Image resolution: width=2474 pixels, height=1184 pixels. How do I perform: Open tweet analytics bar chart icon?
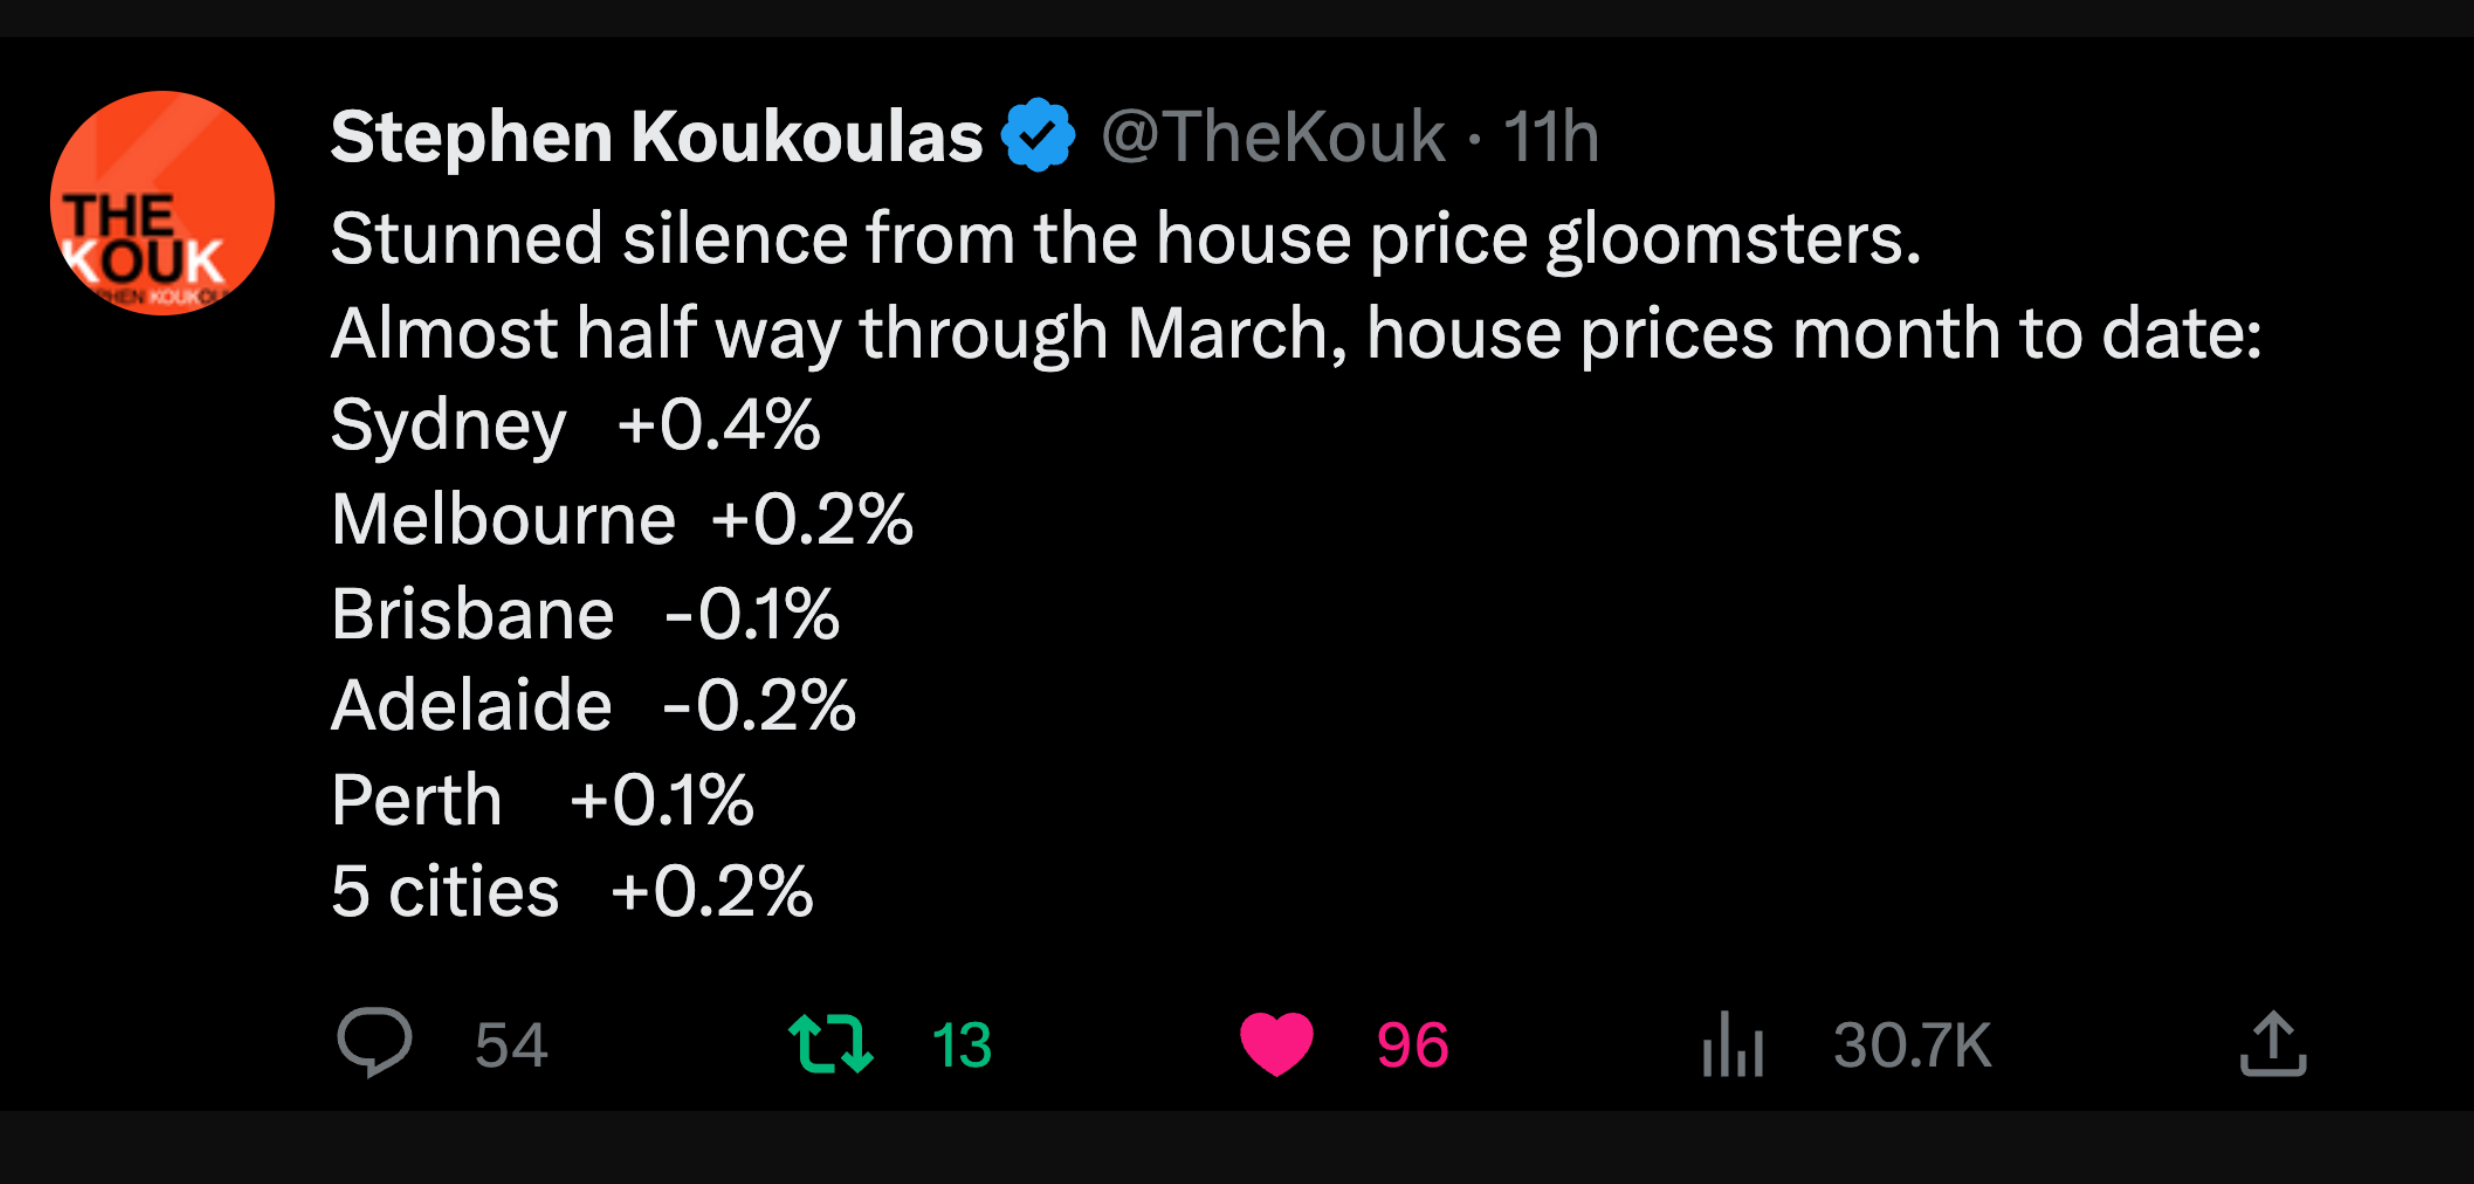click(x=1732, y=1045)
